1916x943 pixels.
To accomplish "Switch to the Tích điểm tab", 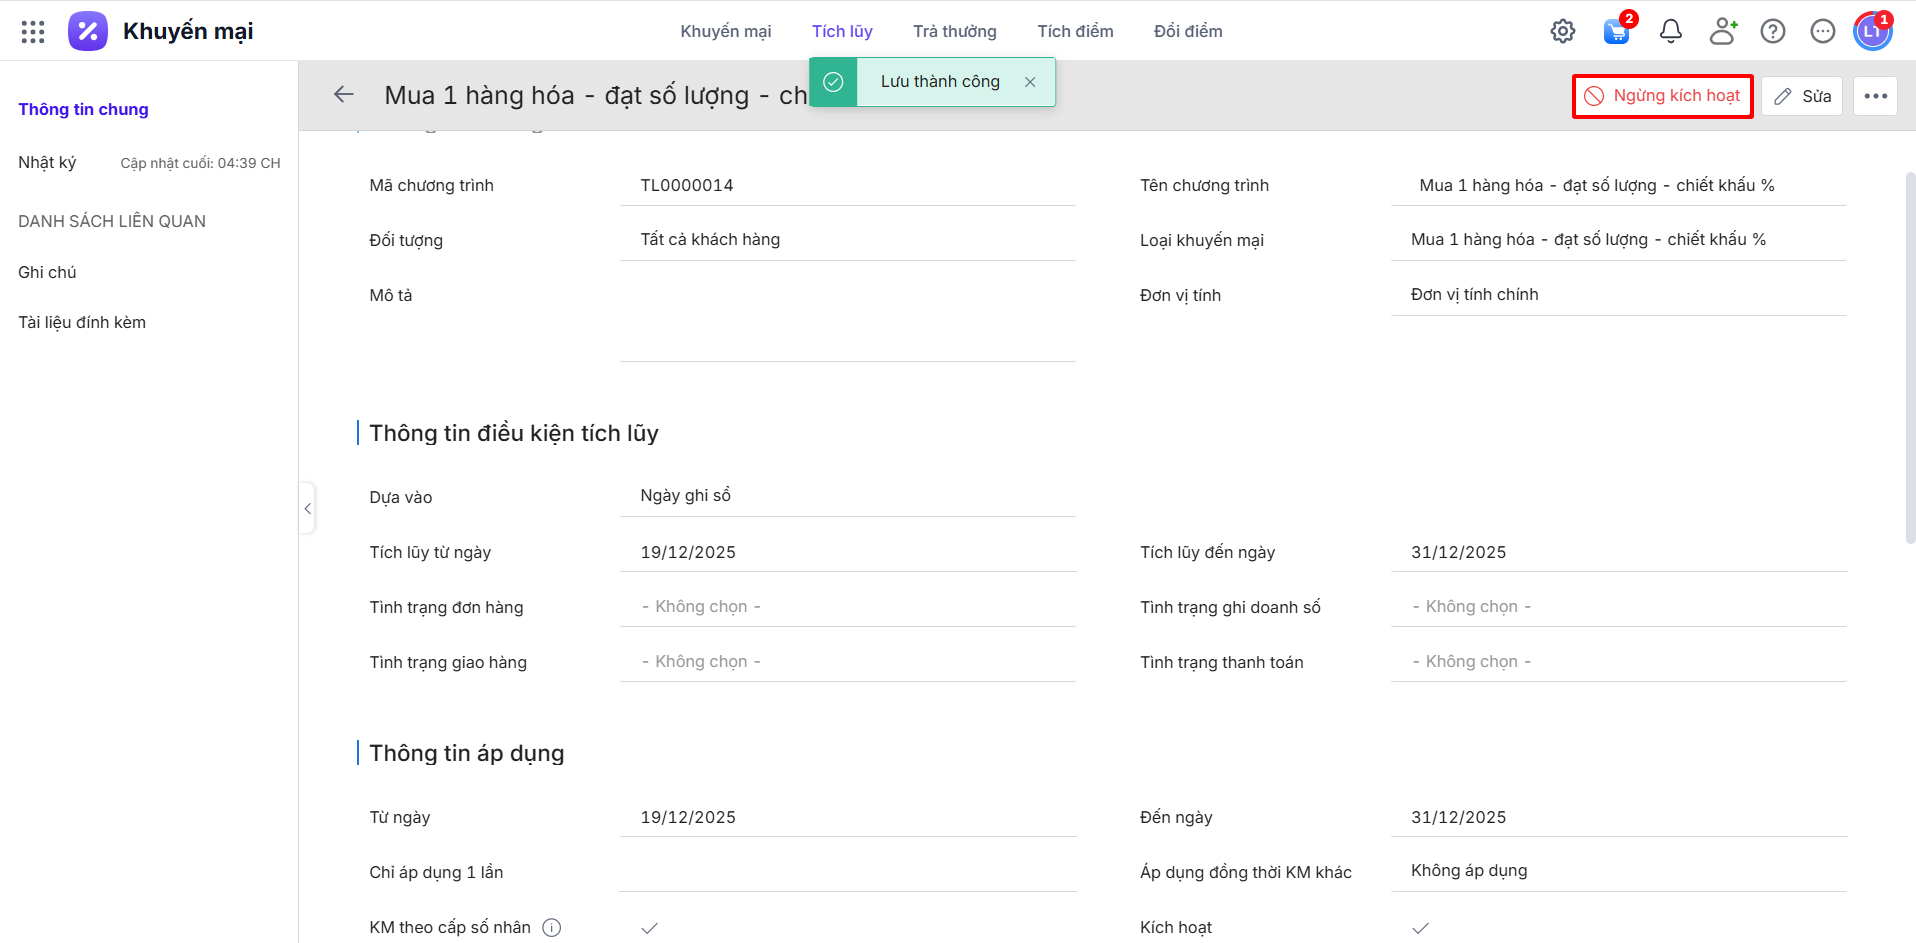I will pos(1075,32).
